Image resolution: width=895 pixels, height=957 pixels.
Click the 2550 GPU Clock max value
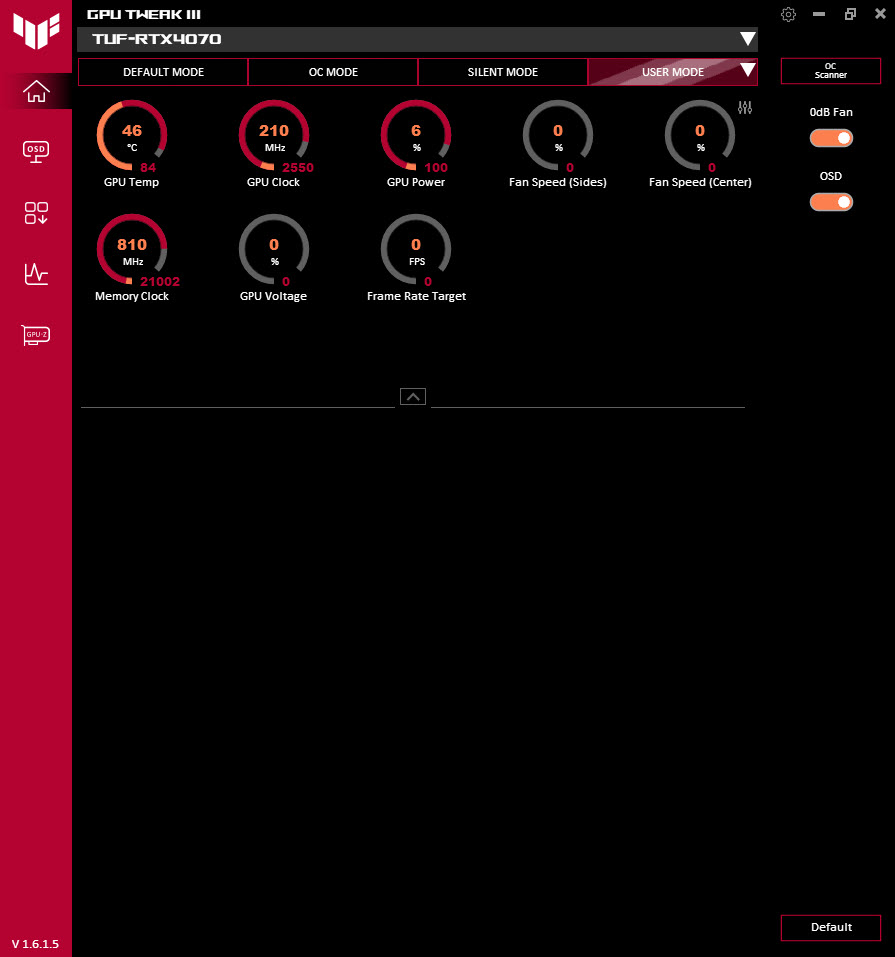tap(298, 167)
